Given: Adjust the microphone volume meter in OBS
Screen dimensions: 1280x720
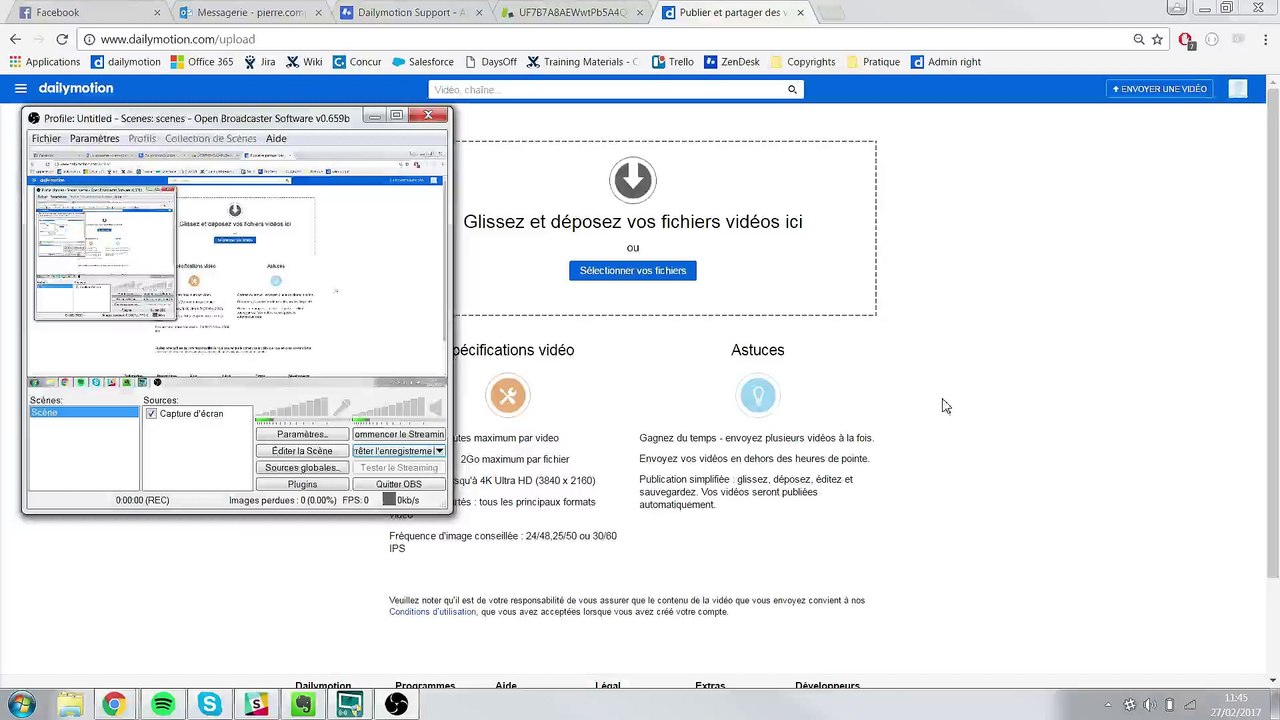Looking at the screenshot, I should [x=293, y=409].
